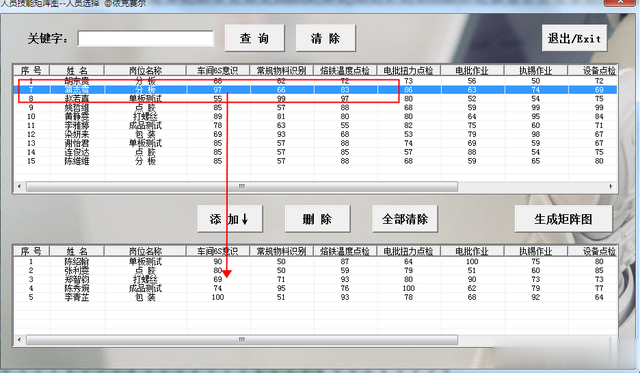Click the 清除 clear button
Viewport: 640px width, 373px height.
point(325,38)
